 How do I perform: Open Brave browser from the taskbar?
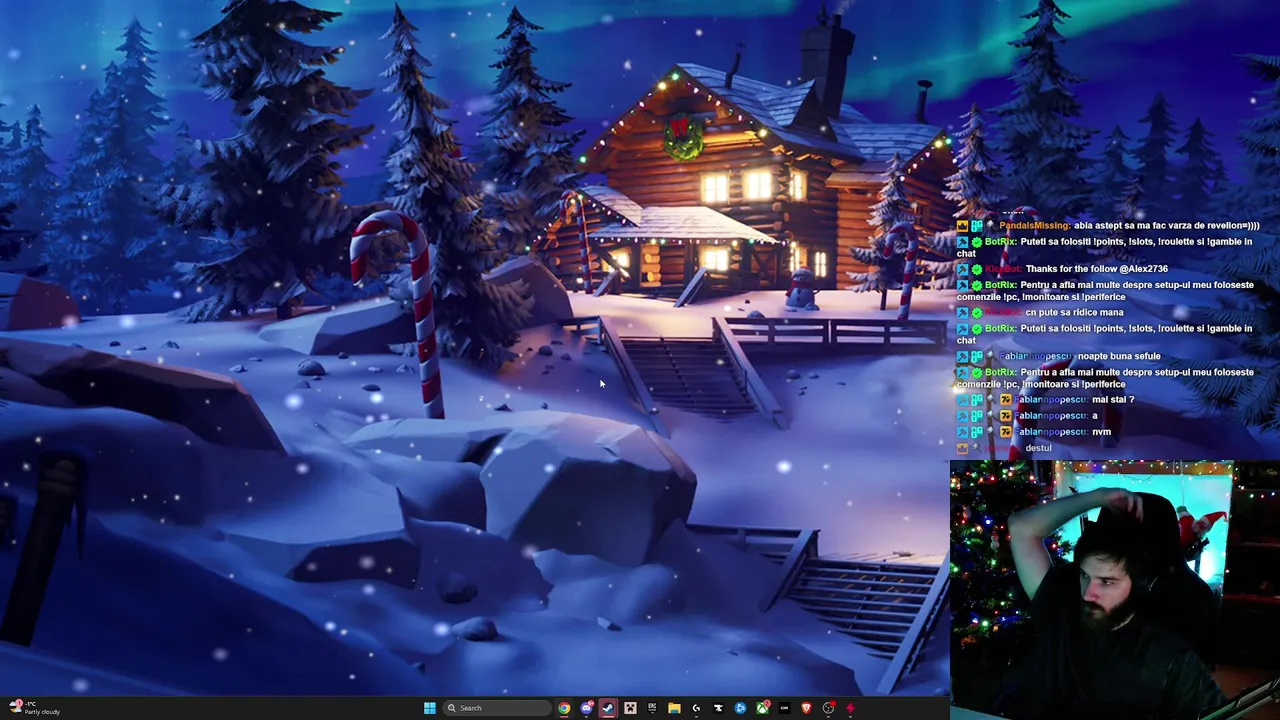806,708
